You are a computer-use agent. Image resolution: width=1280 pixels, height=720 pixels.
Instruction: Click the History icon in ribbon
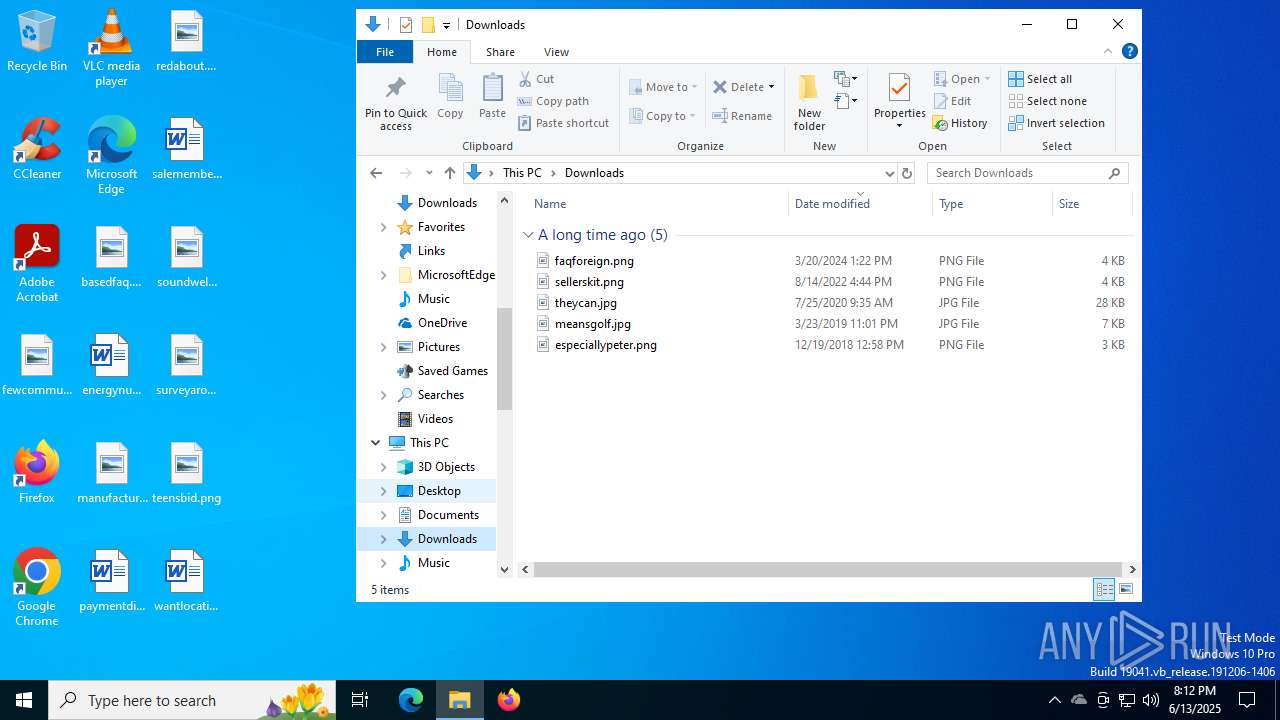(x=960, y=123)
